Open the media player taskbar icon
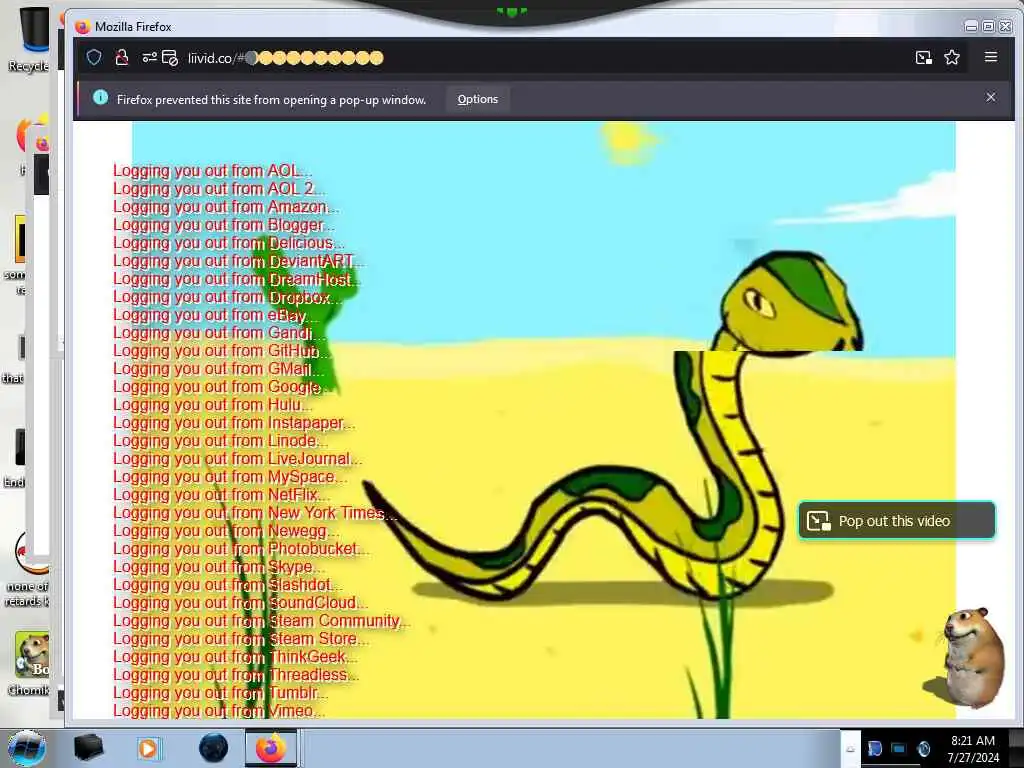Screen dimensions: 1024x768 (x=148, y=748)
